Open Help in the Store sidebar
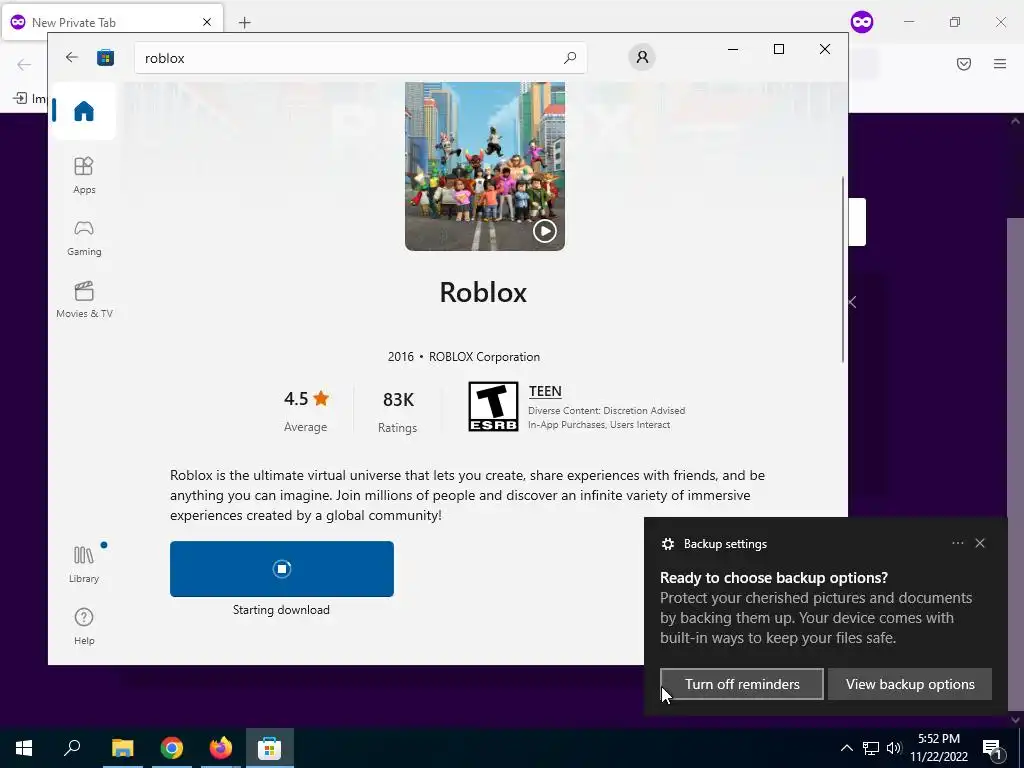 (84, 626)
